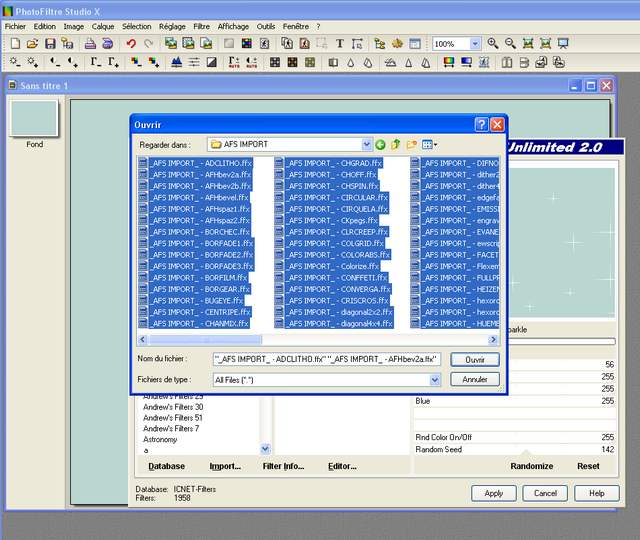Click the Contrast minus icon
Image resolution: width=640 pixels, height=540 pixels.
tap(55, 62)
